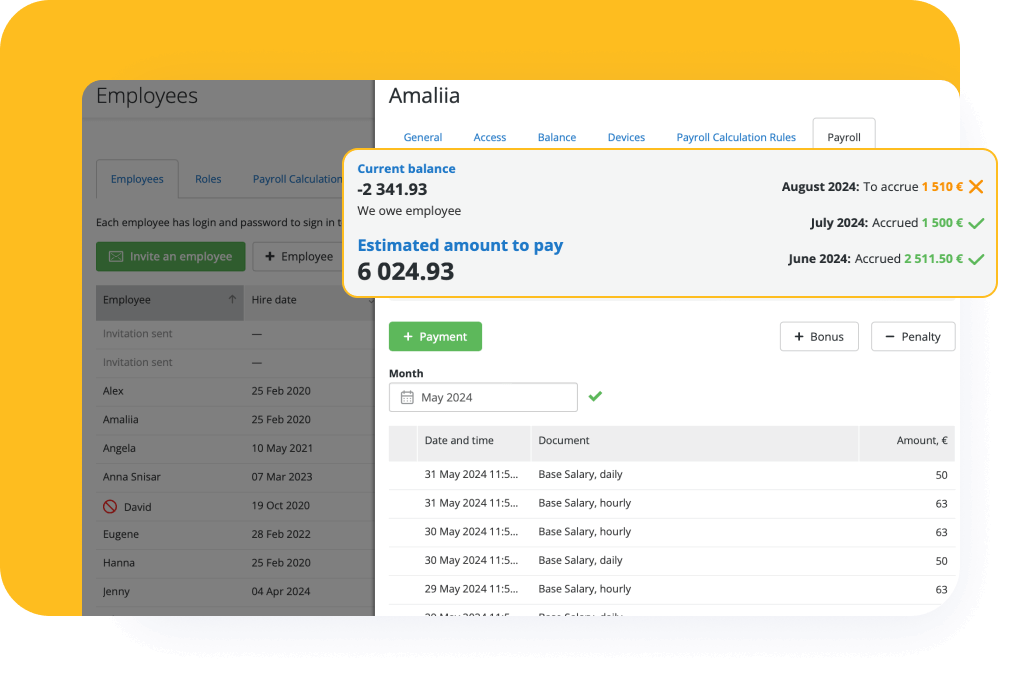Click the calendar icon in Month field
1020x688 pixels.
coord(407,397)
